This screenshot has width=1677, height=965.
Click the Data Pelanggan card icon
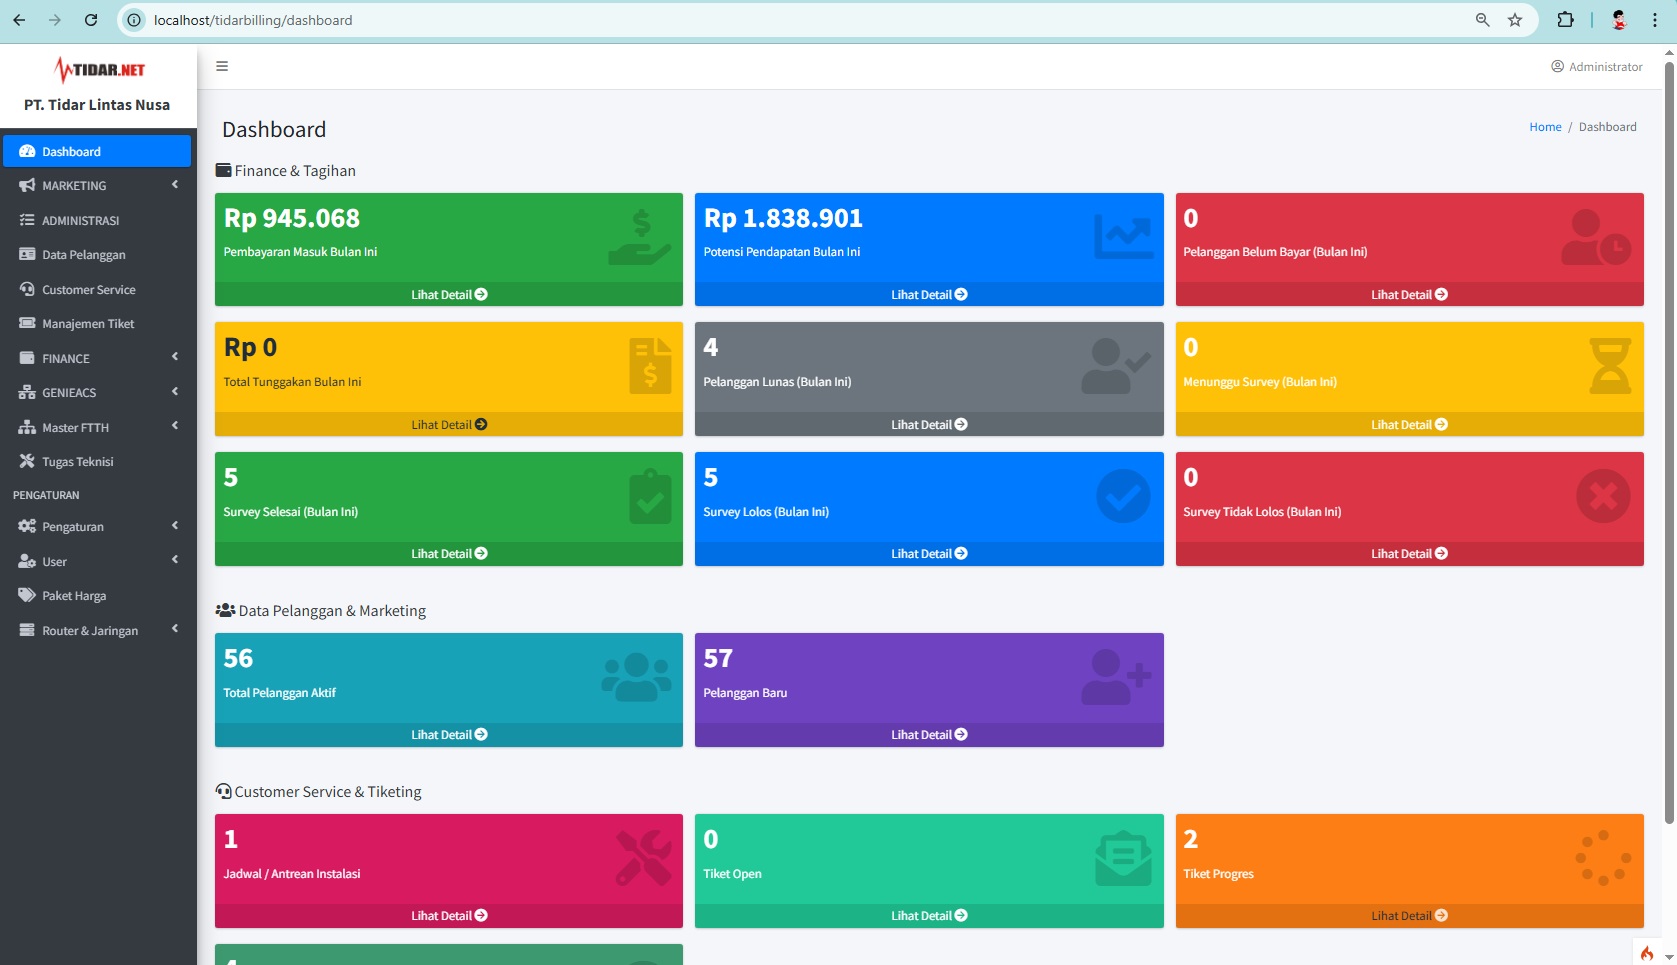coord(27,254)
